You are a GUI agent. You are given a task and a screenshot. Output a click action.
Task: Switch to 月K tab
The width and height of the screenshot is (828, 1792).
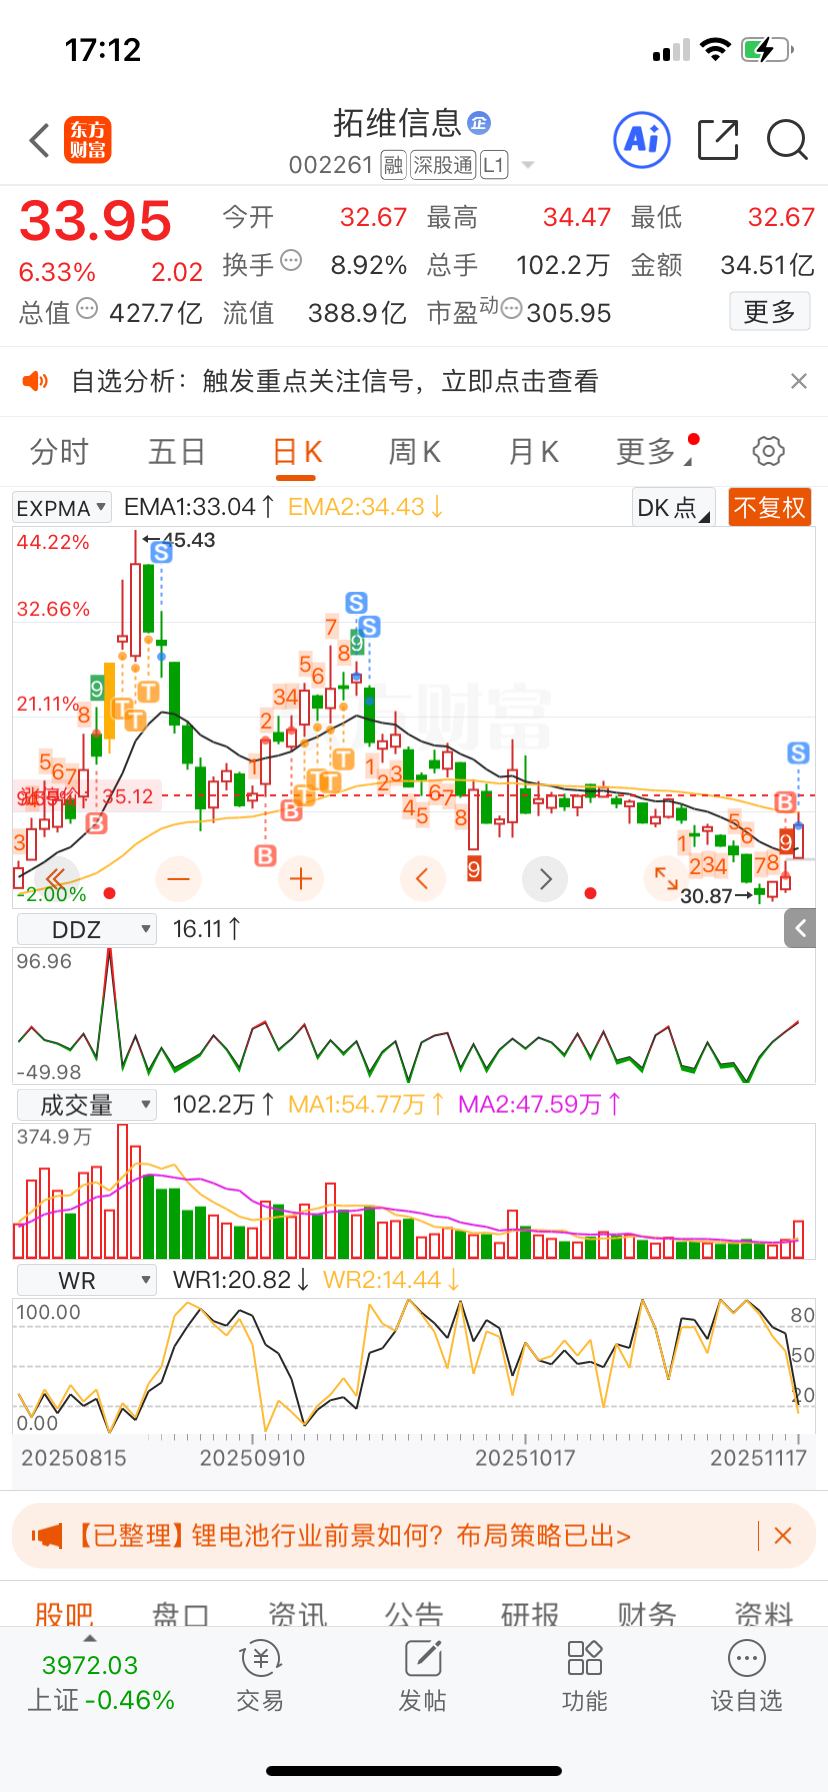point(533,452)
